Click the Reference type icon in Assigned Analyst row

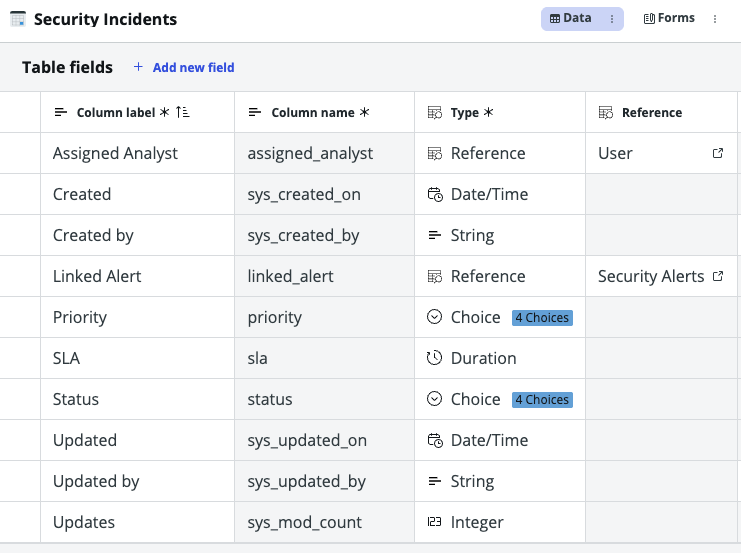[x=435, y=154]
